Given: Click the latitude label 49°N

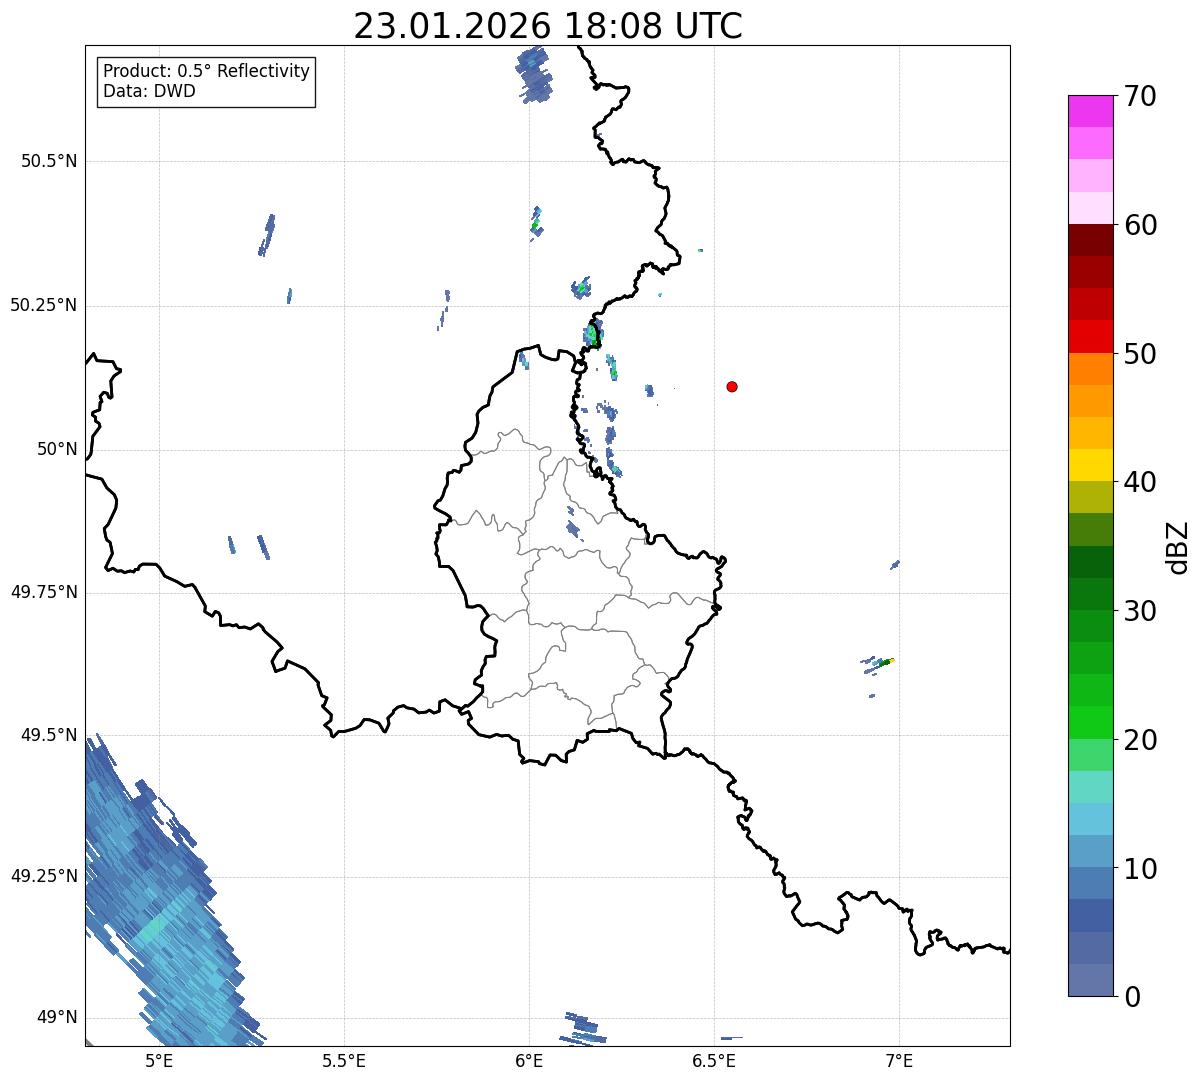Looking at the screenshot, I should point(57,1018).
